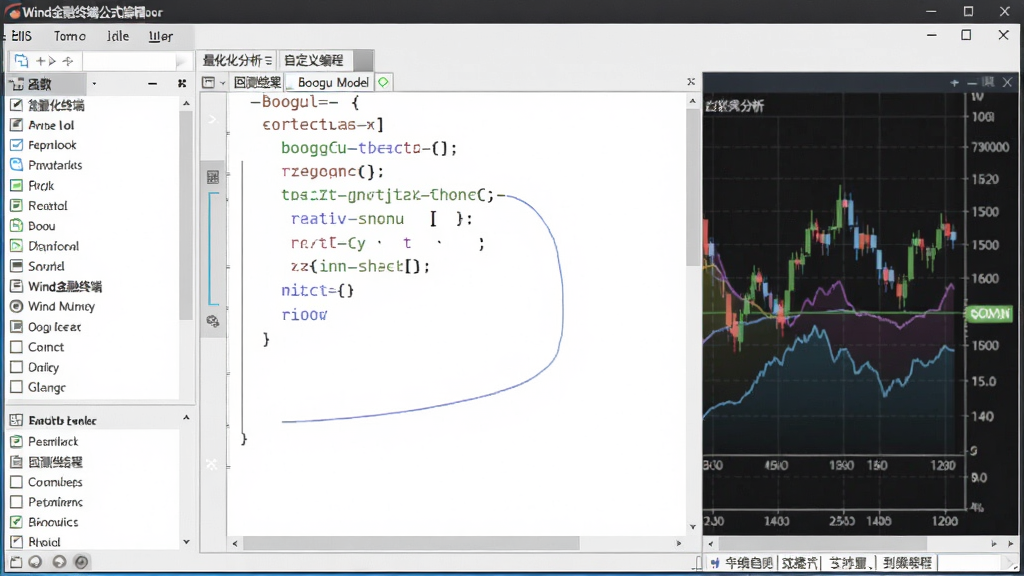The width and height of the screenshot is (1024, 576).
Task: Click the first round icon in bottom-left status bar
Action: click(36, 562)
